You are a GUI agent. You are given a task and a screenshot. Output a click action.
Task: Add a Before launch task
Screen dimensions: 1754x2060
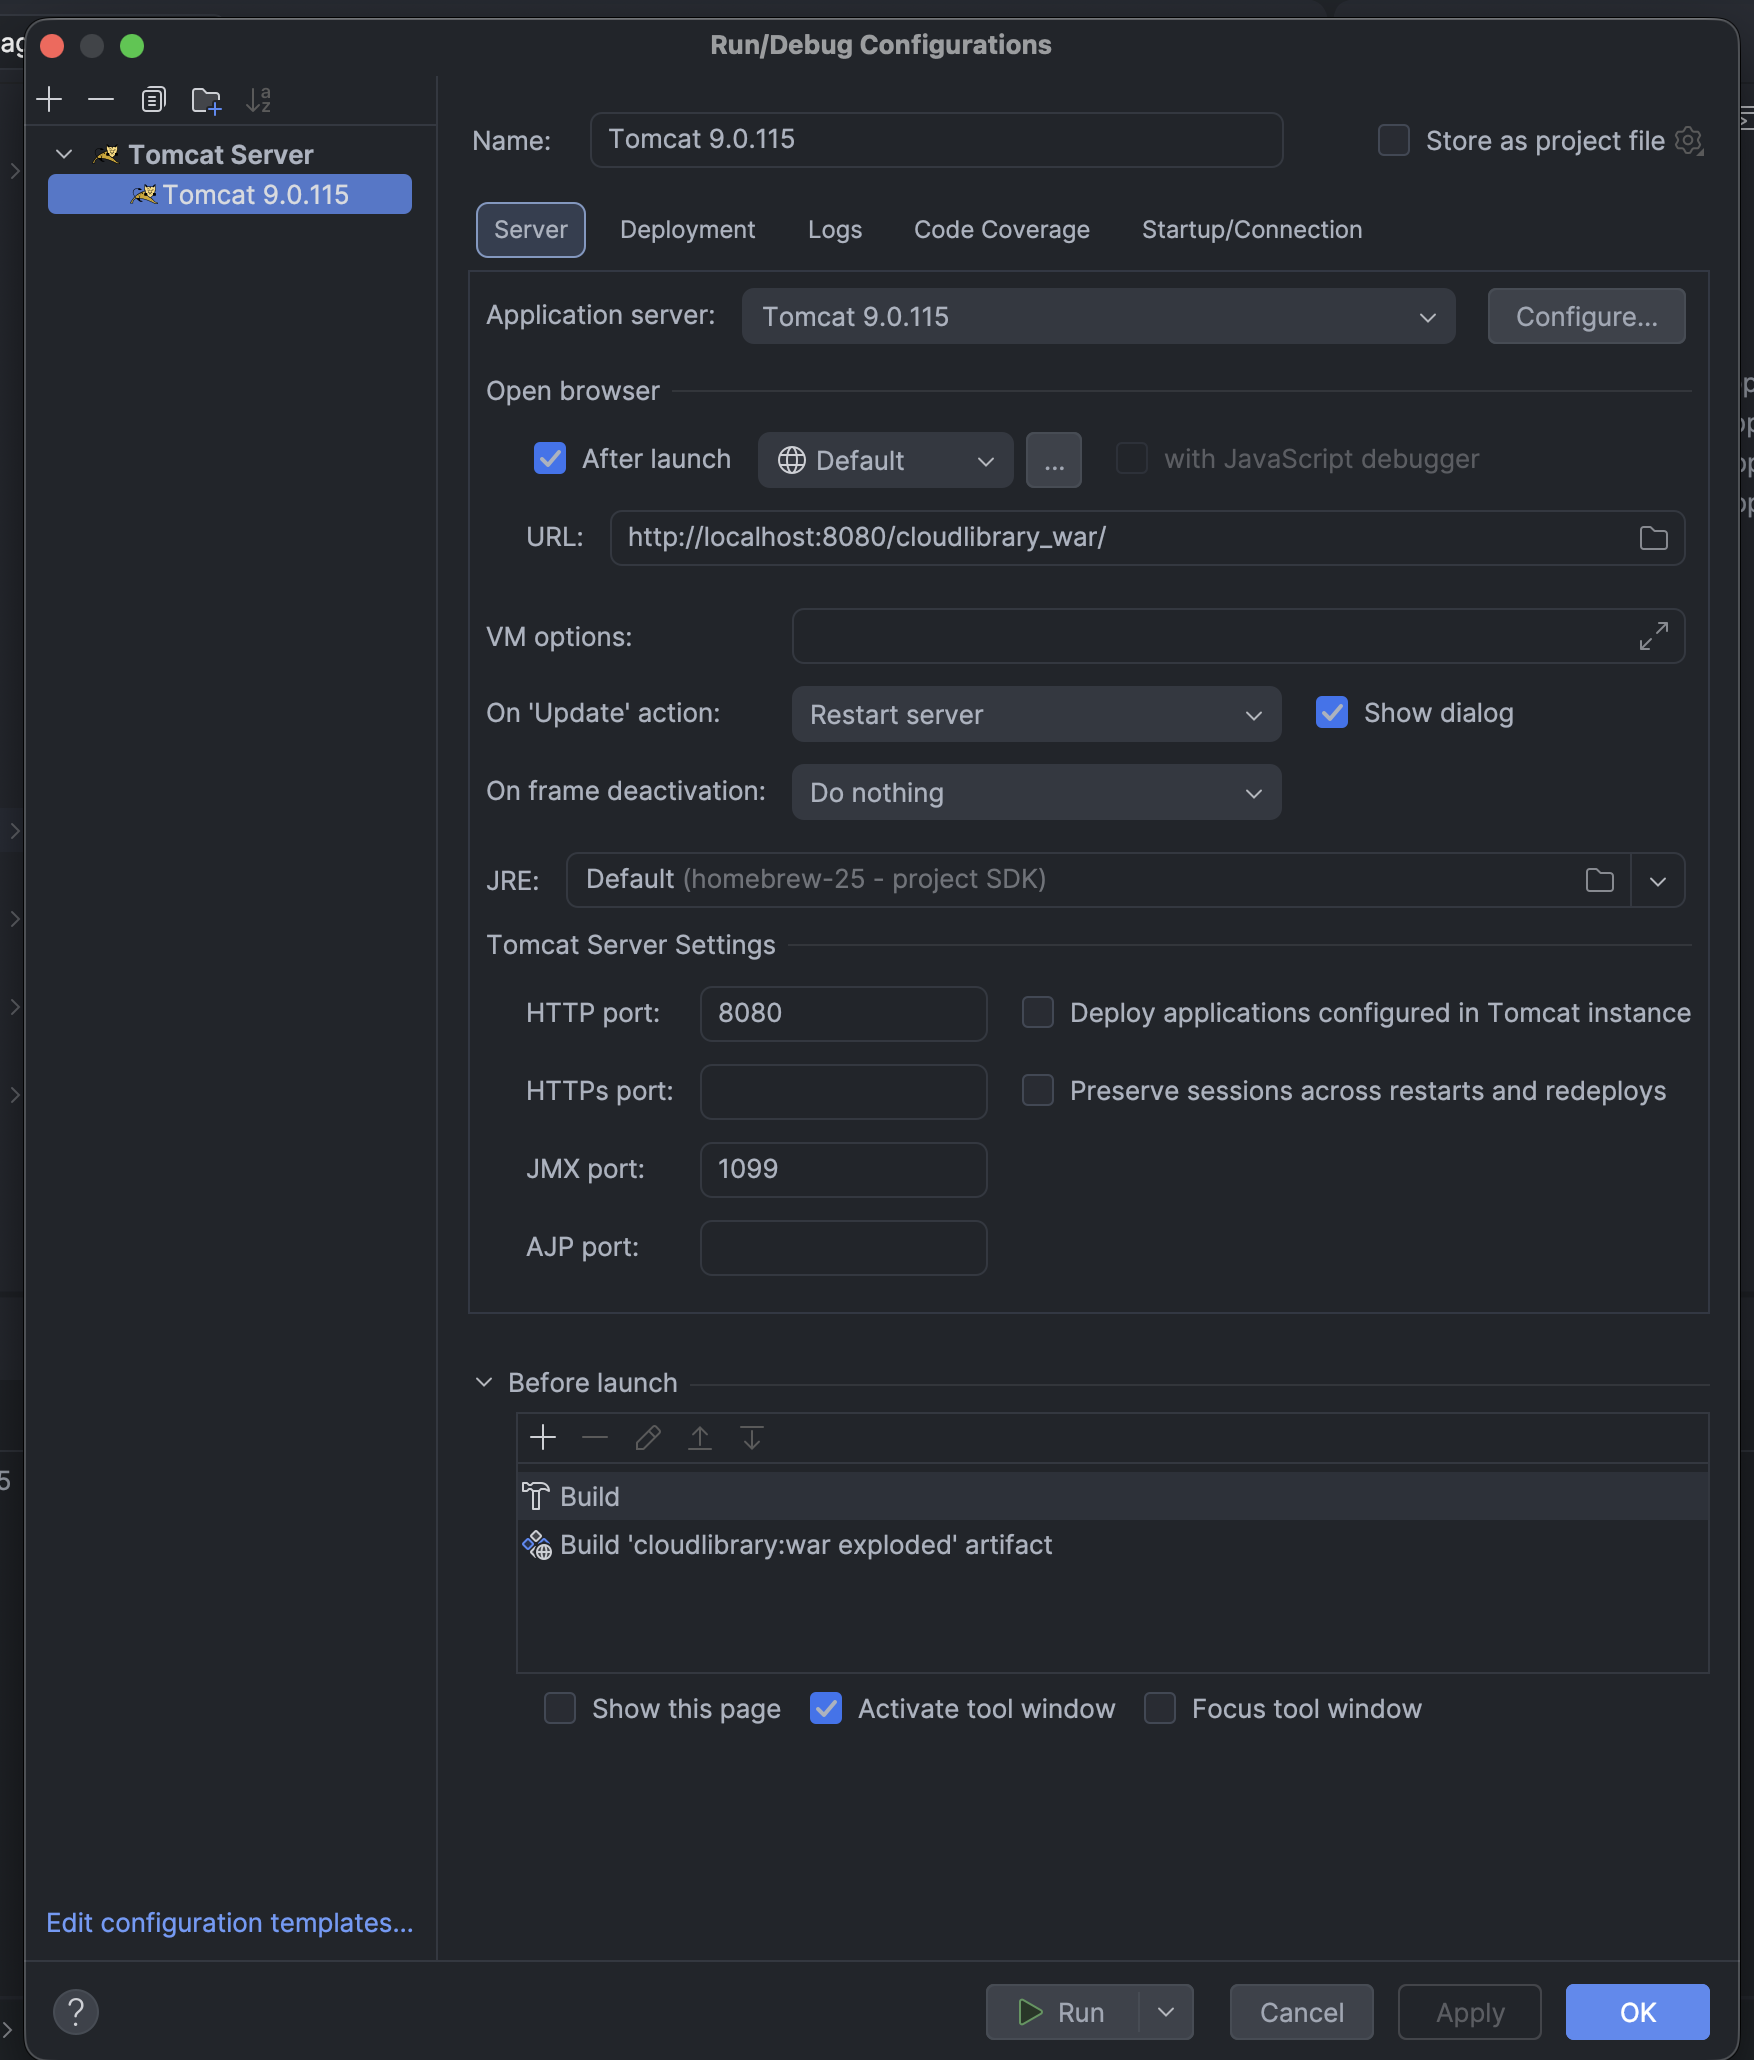tap(543, 1438)
